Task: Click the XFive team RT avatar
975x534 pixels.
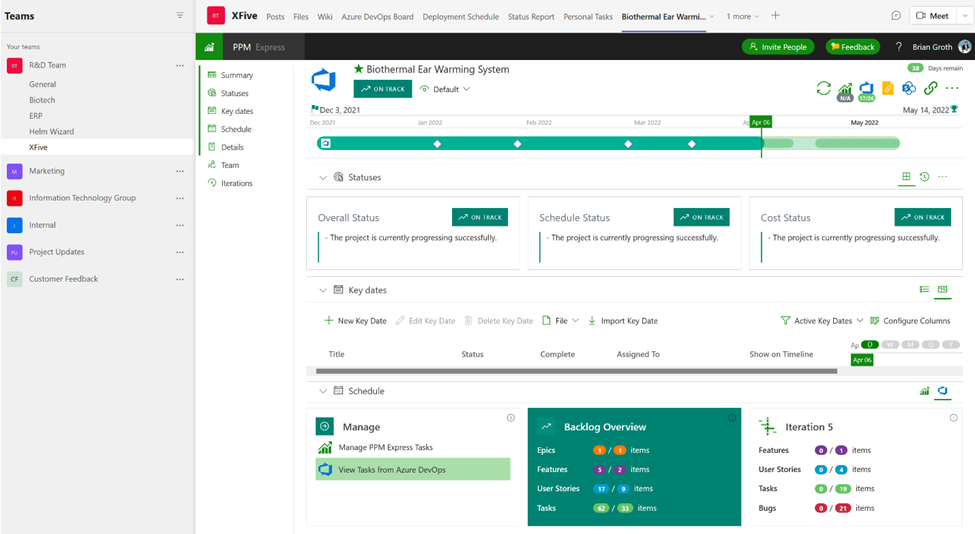Action: click(x=215, y=16)
